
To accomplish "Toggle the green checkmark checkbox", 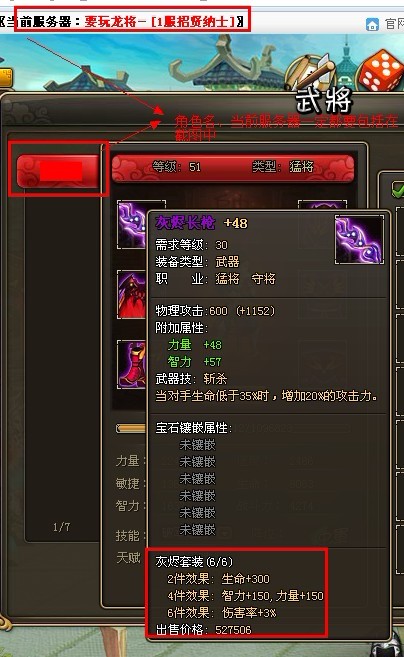I will pos(397,189).
